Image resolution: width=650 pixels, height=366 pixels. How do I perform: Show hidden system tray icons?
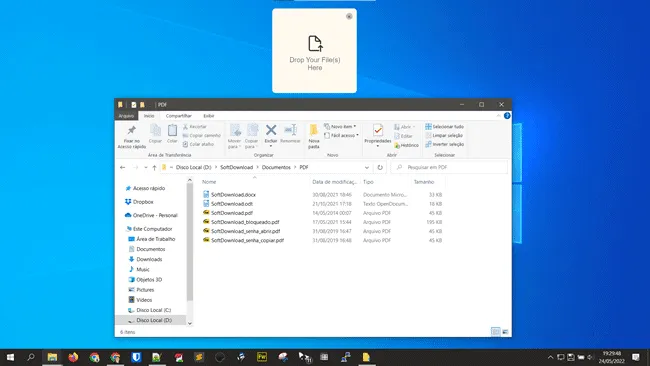click(x=550, y=357)
